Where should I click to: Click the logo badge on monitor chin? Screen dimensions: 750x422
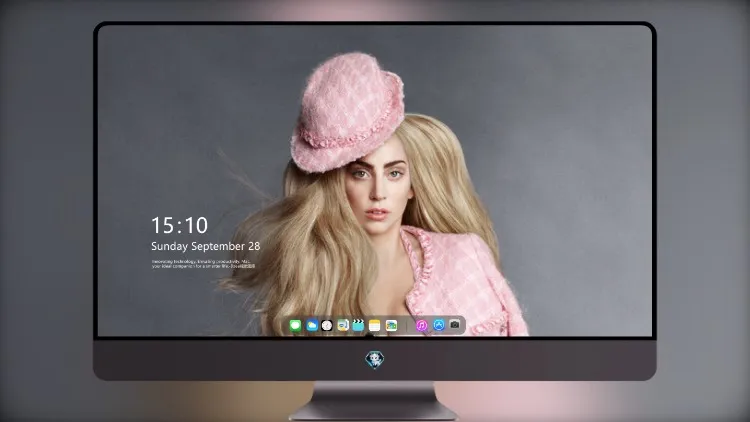coord(375,360)
